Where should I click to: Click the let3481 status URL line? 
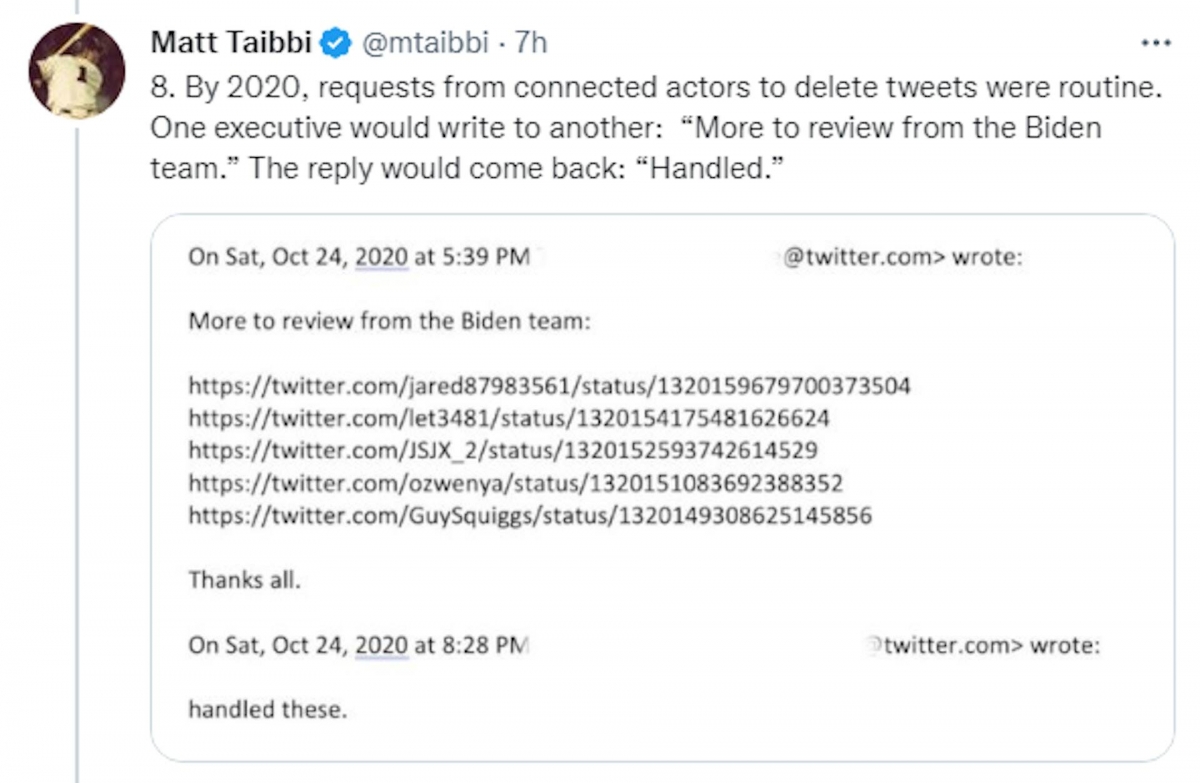(508, 418)
